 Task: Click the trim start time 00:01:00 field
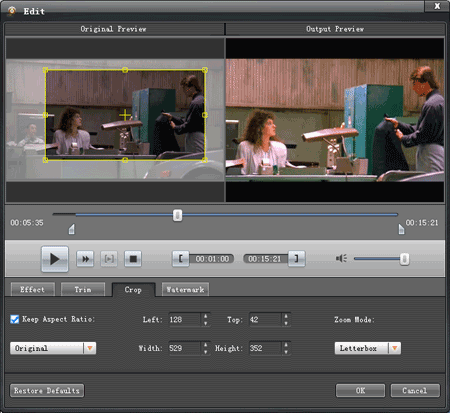212,259
